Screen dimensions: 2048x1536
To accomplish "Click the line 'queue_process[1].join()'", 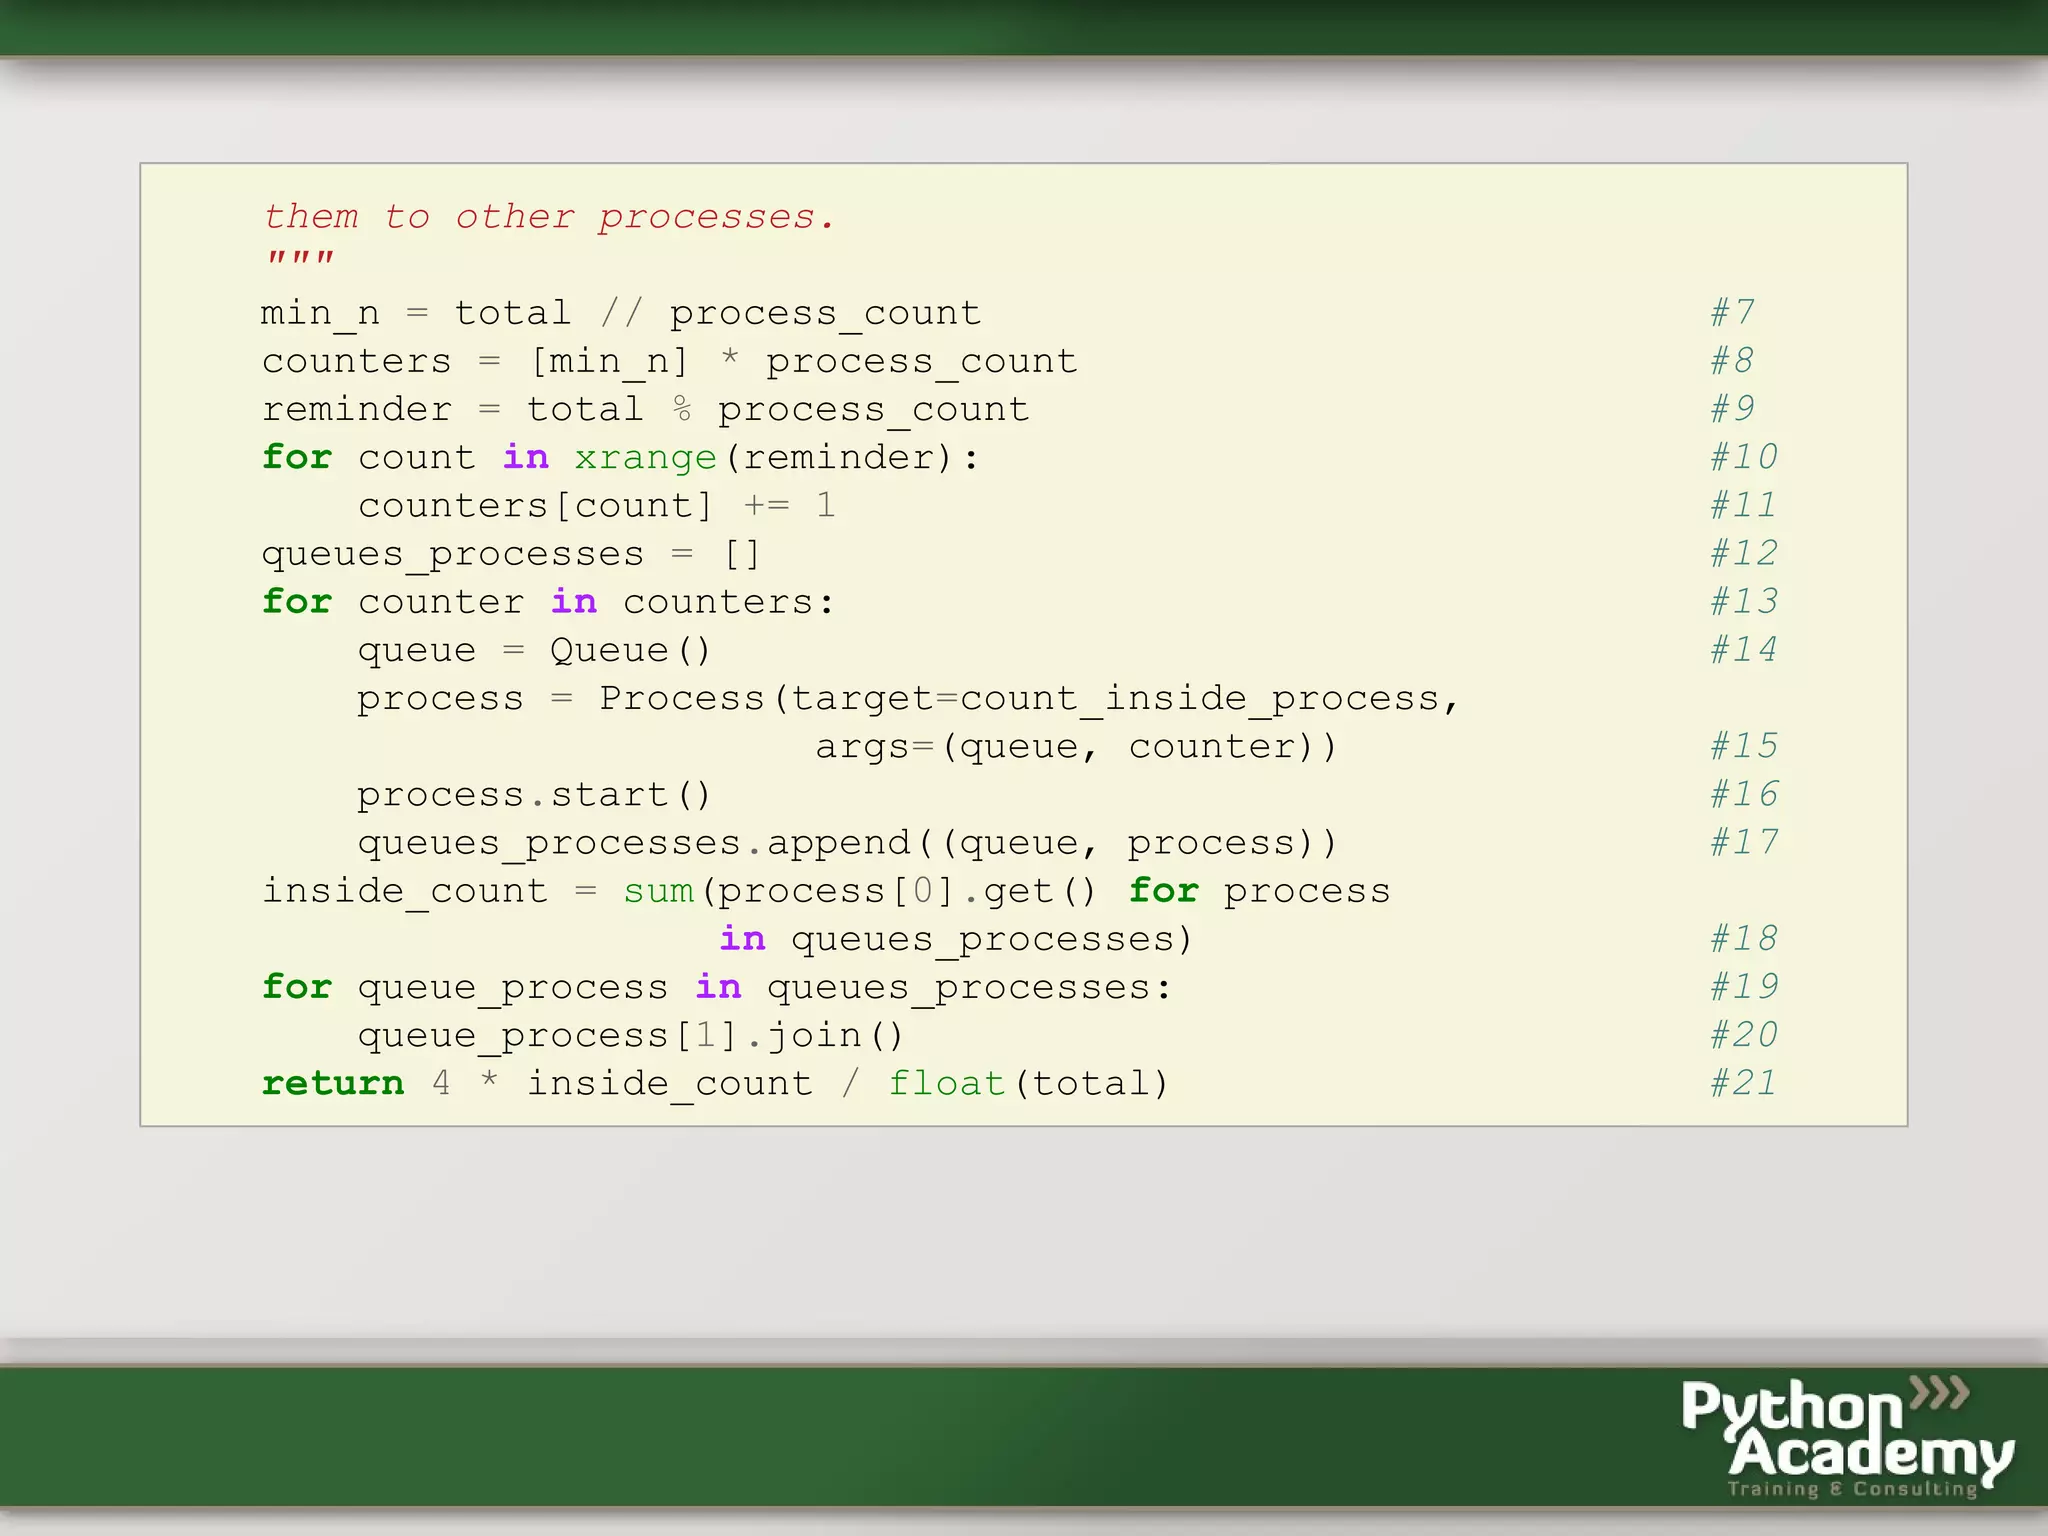I will [631, 1035].
